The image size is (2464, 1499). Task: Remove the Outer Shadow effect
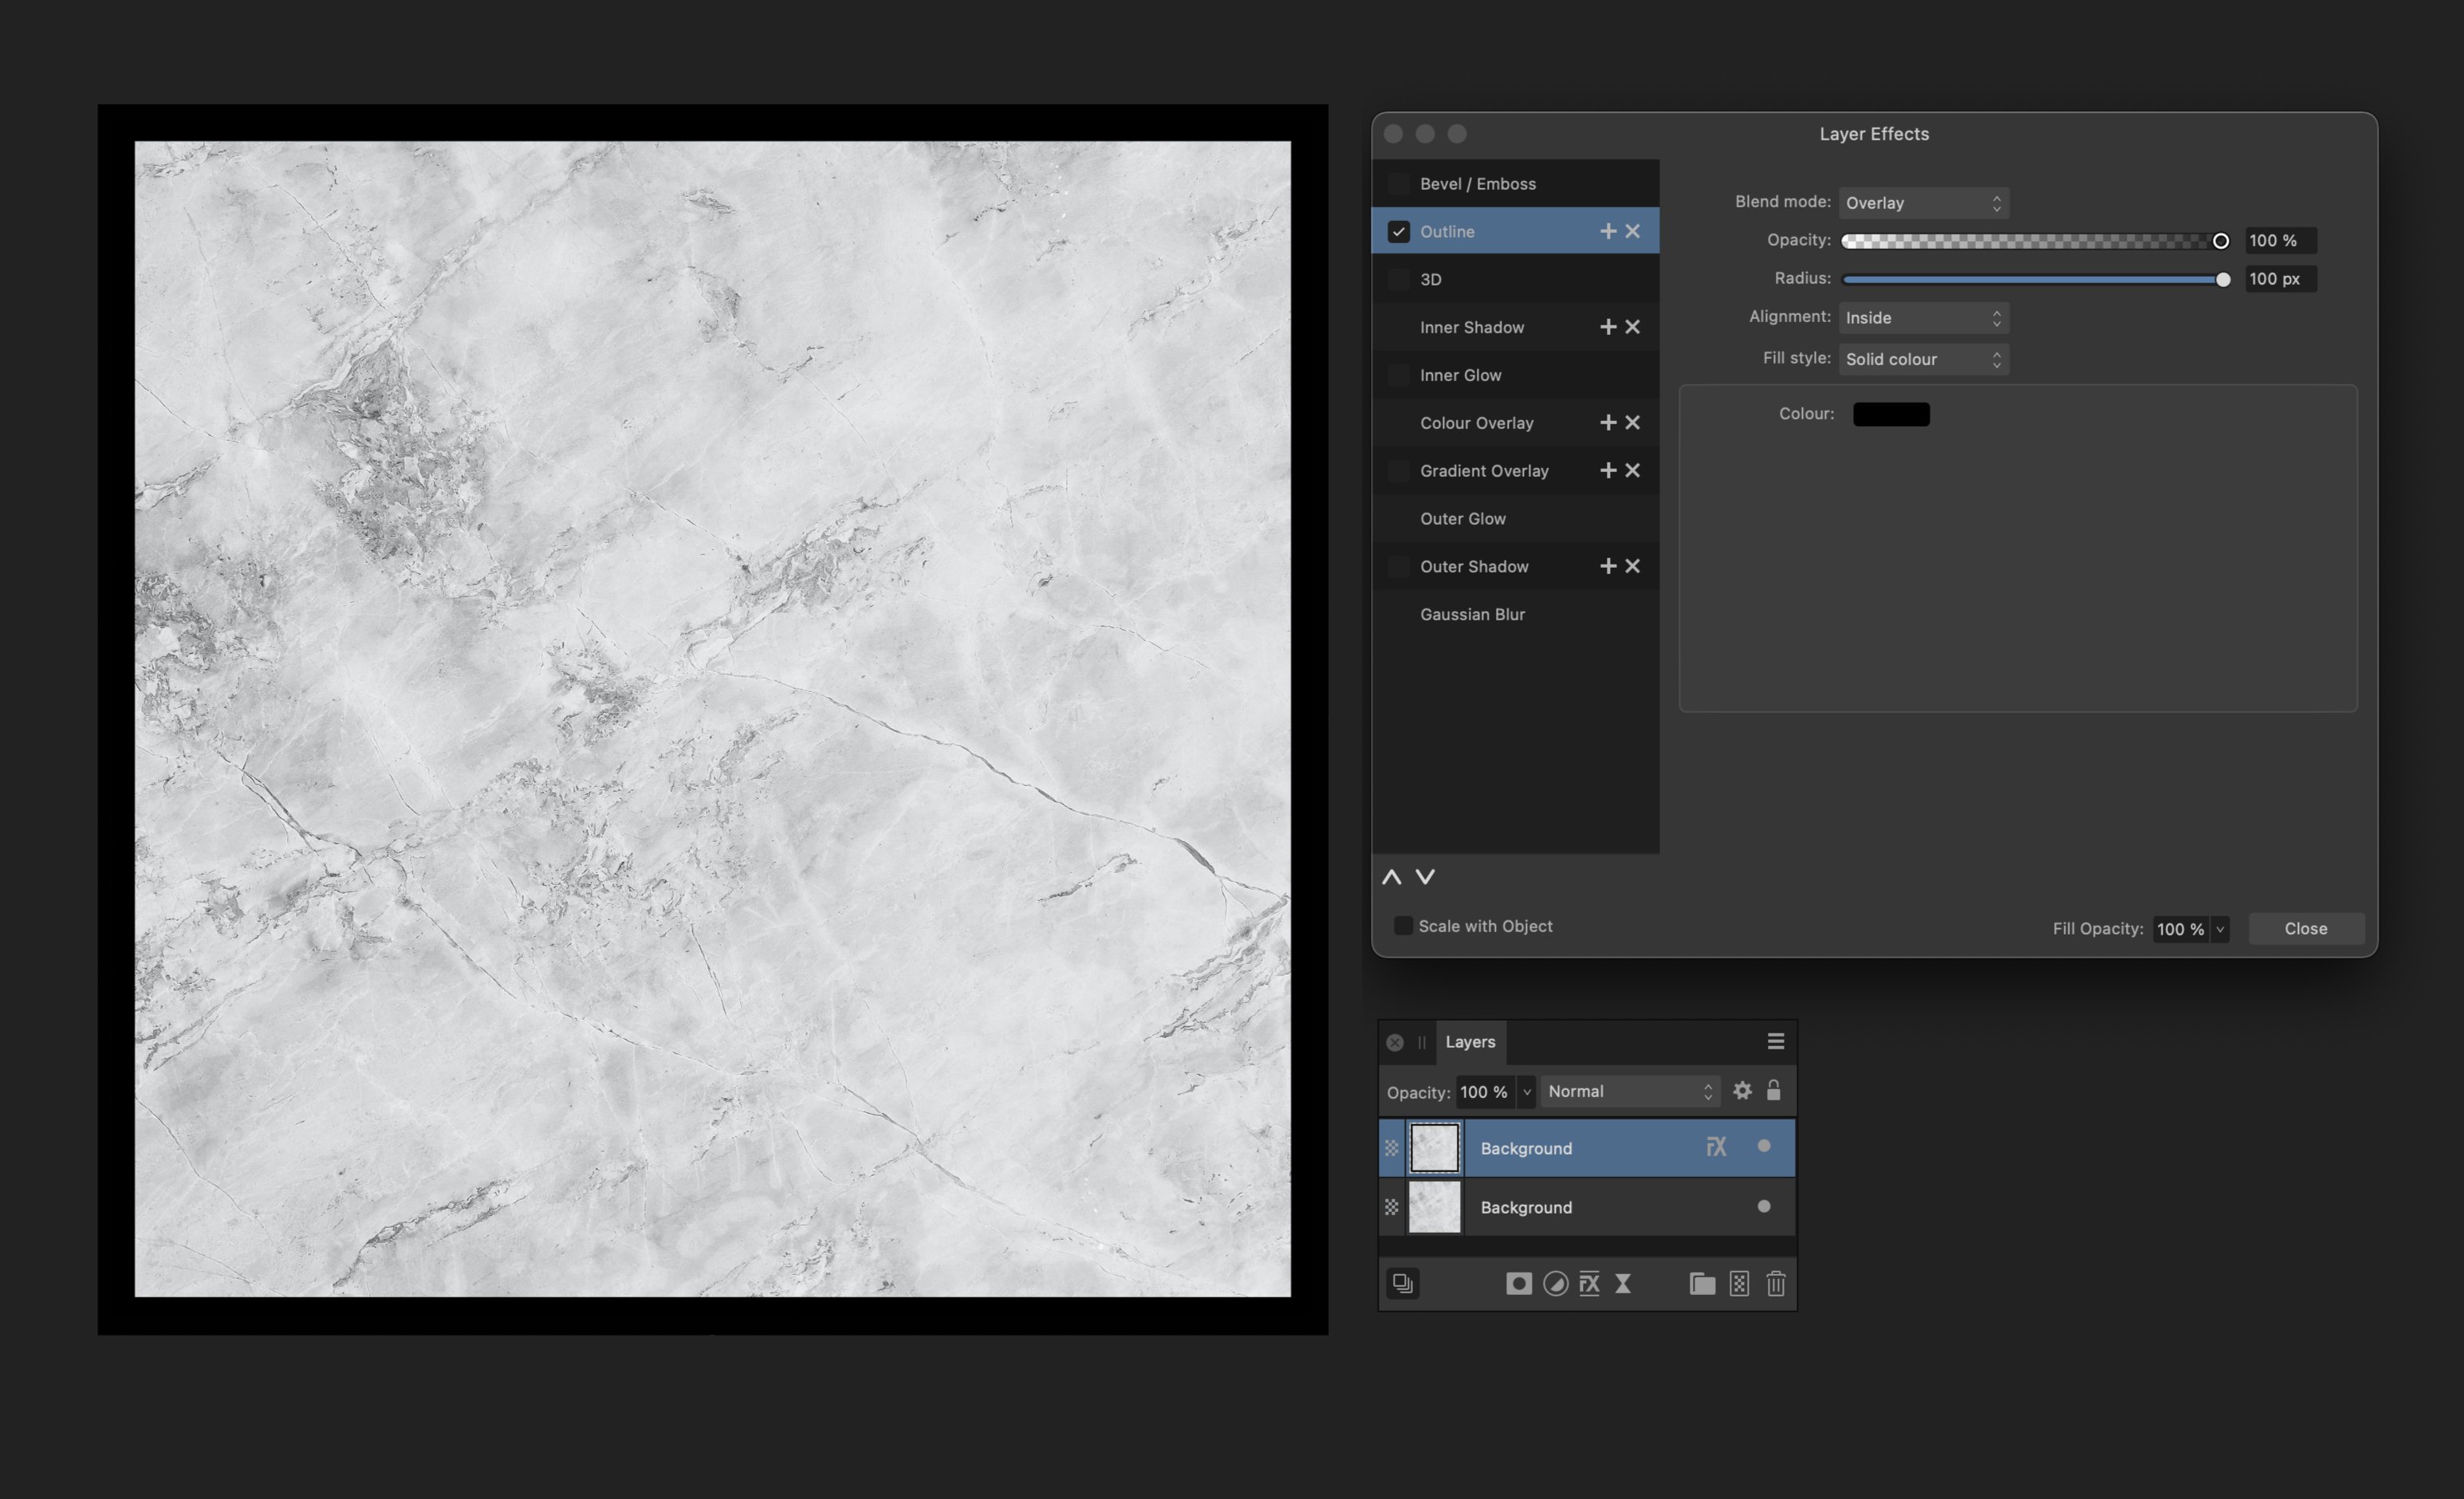(1632, 566)
